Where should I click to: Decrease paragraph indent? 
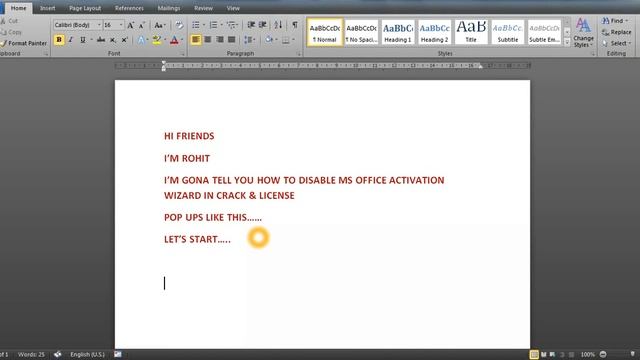click(x=251, y=25)
